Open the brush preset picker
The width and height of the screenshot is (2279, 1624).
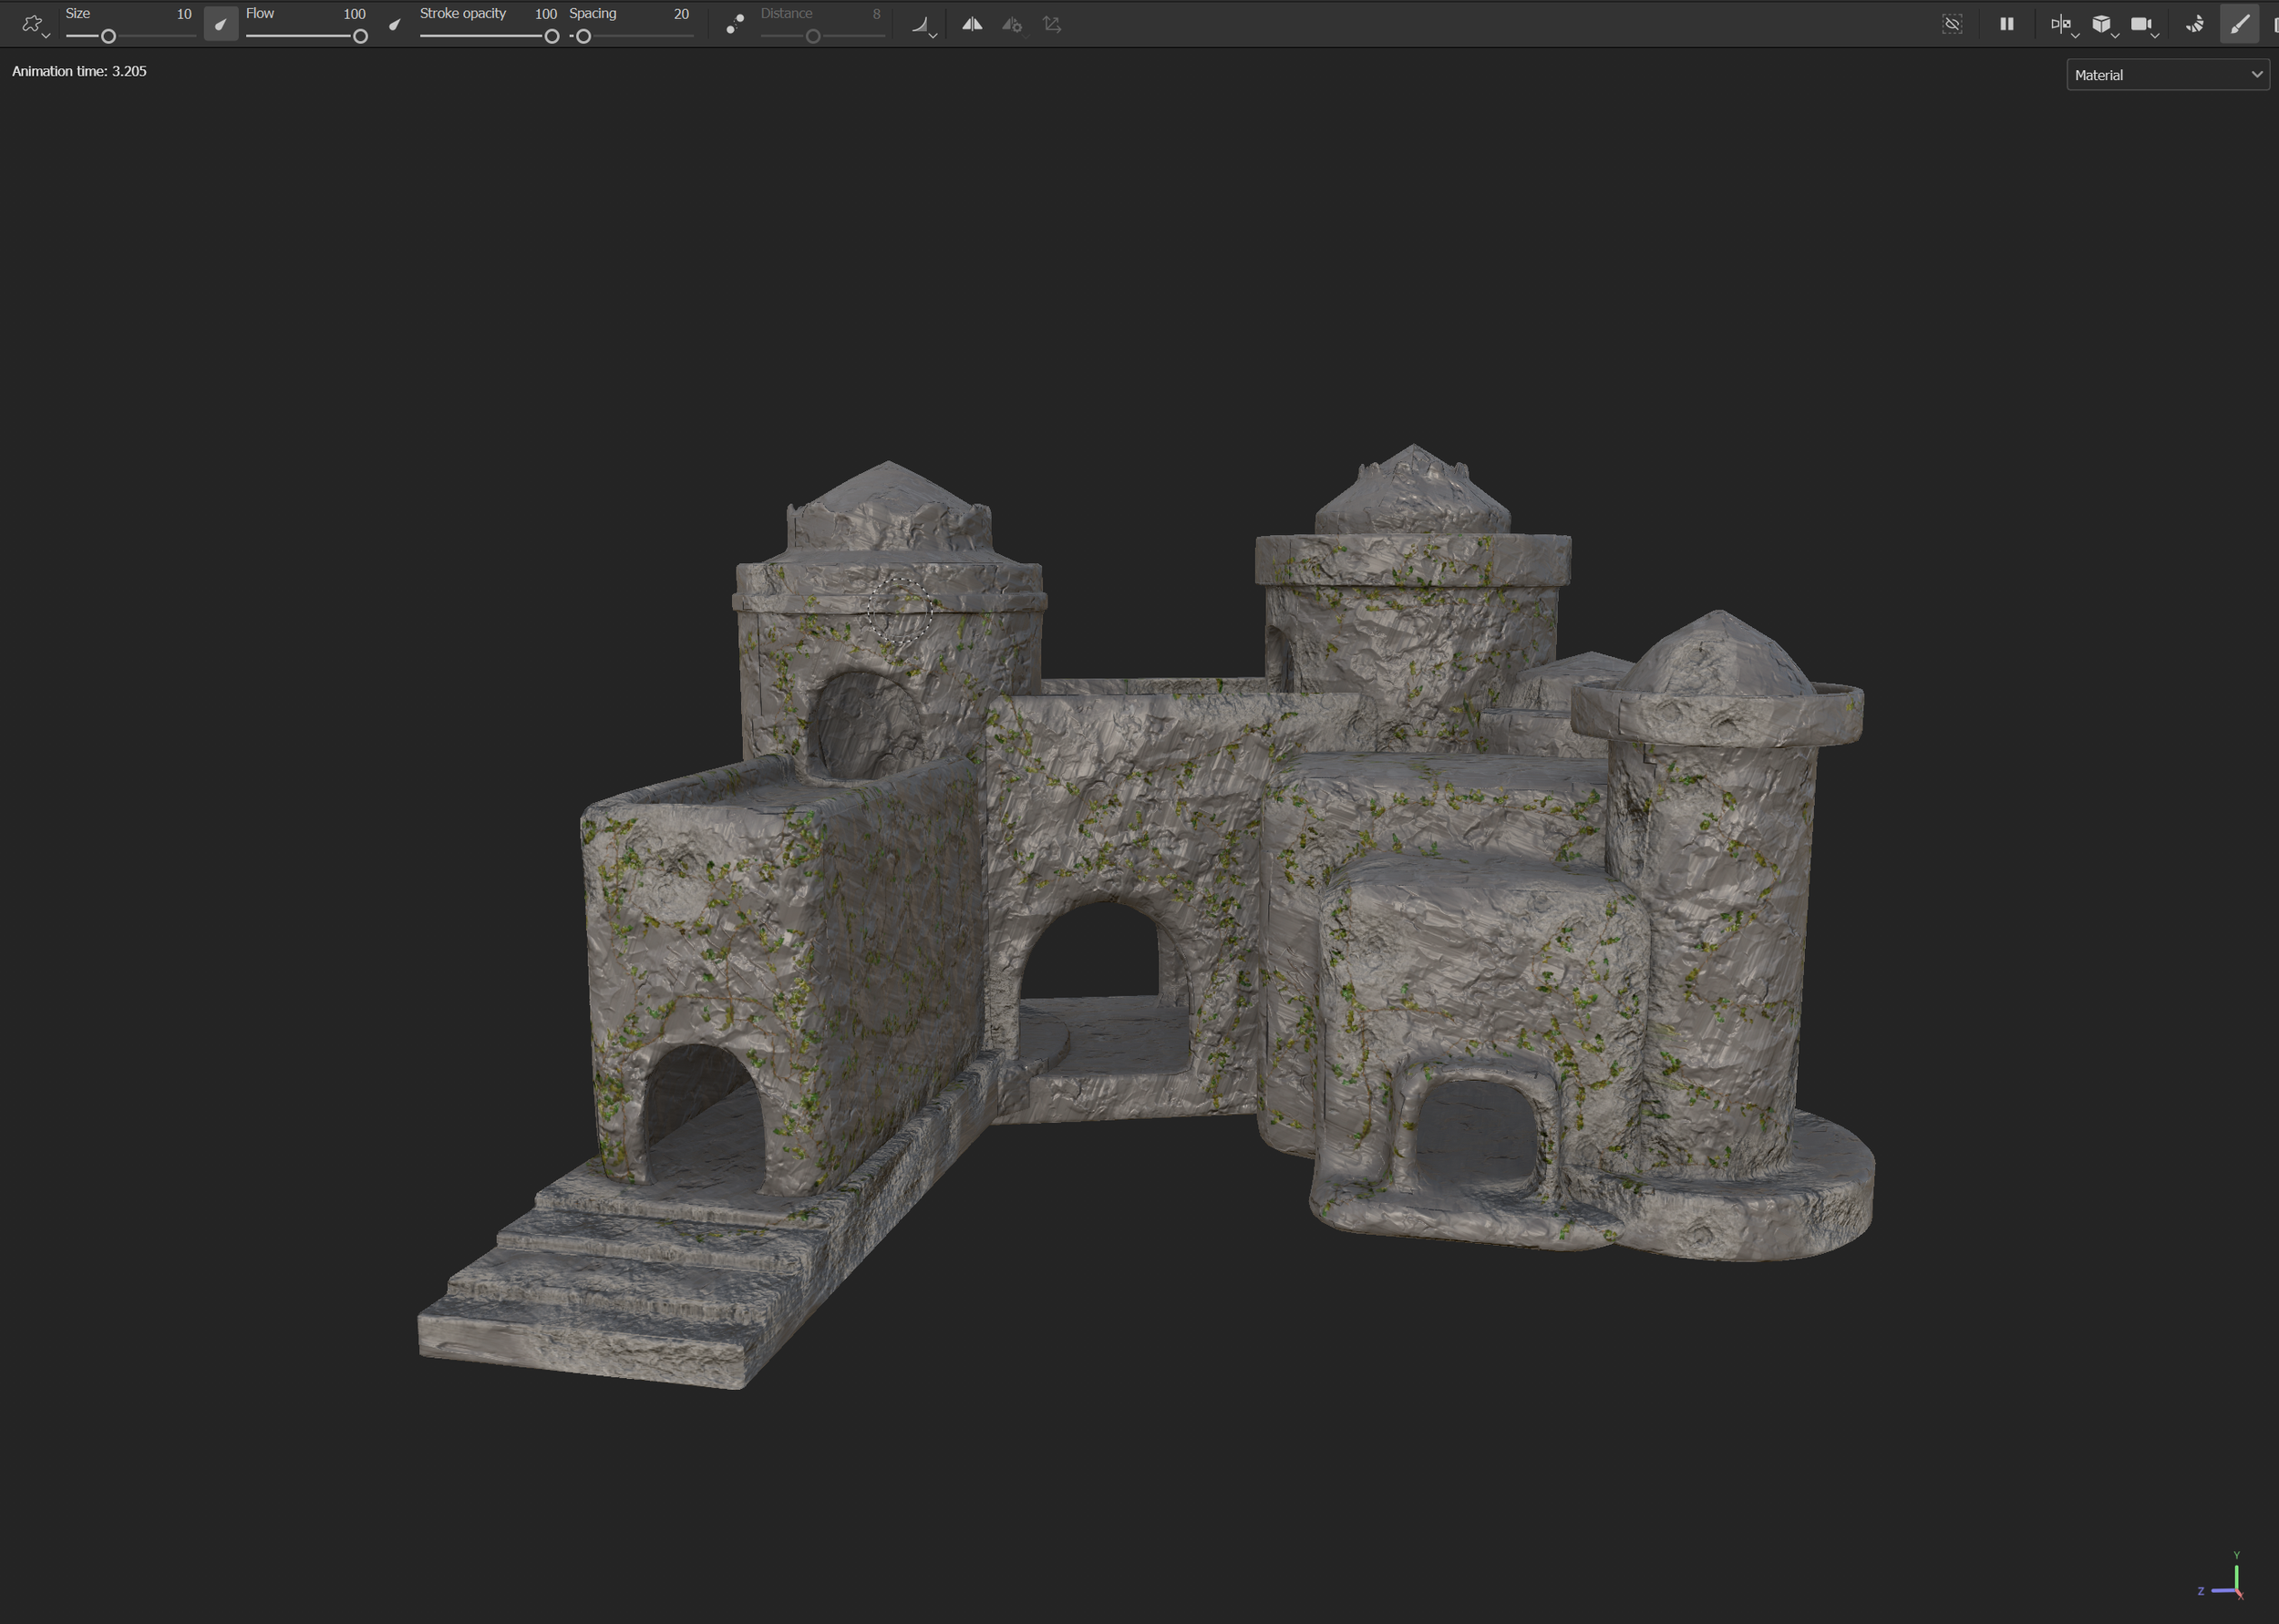(x=34, y=25)
